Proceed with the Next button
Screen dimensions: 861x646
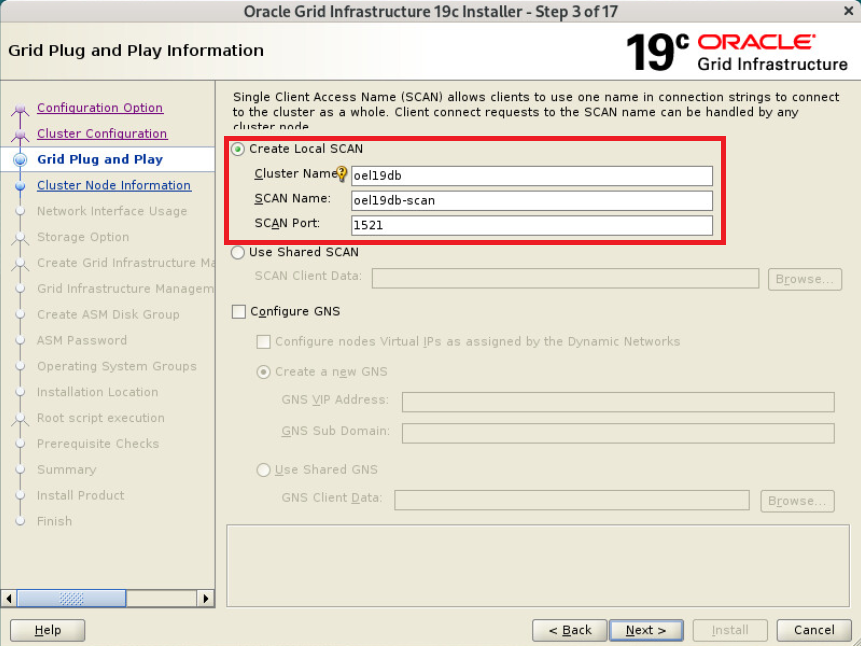(x=646, y=630)
